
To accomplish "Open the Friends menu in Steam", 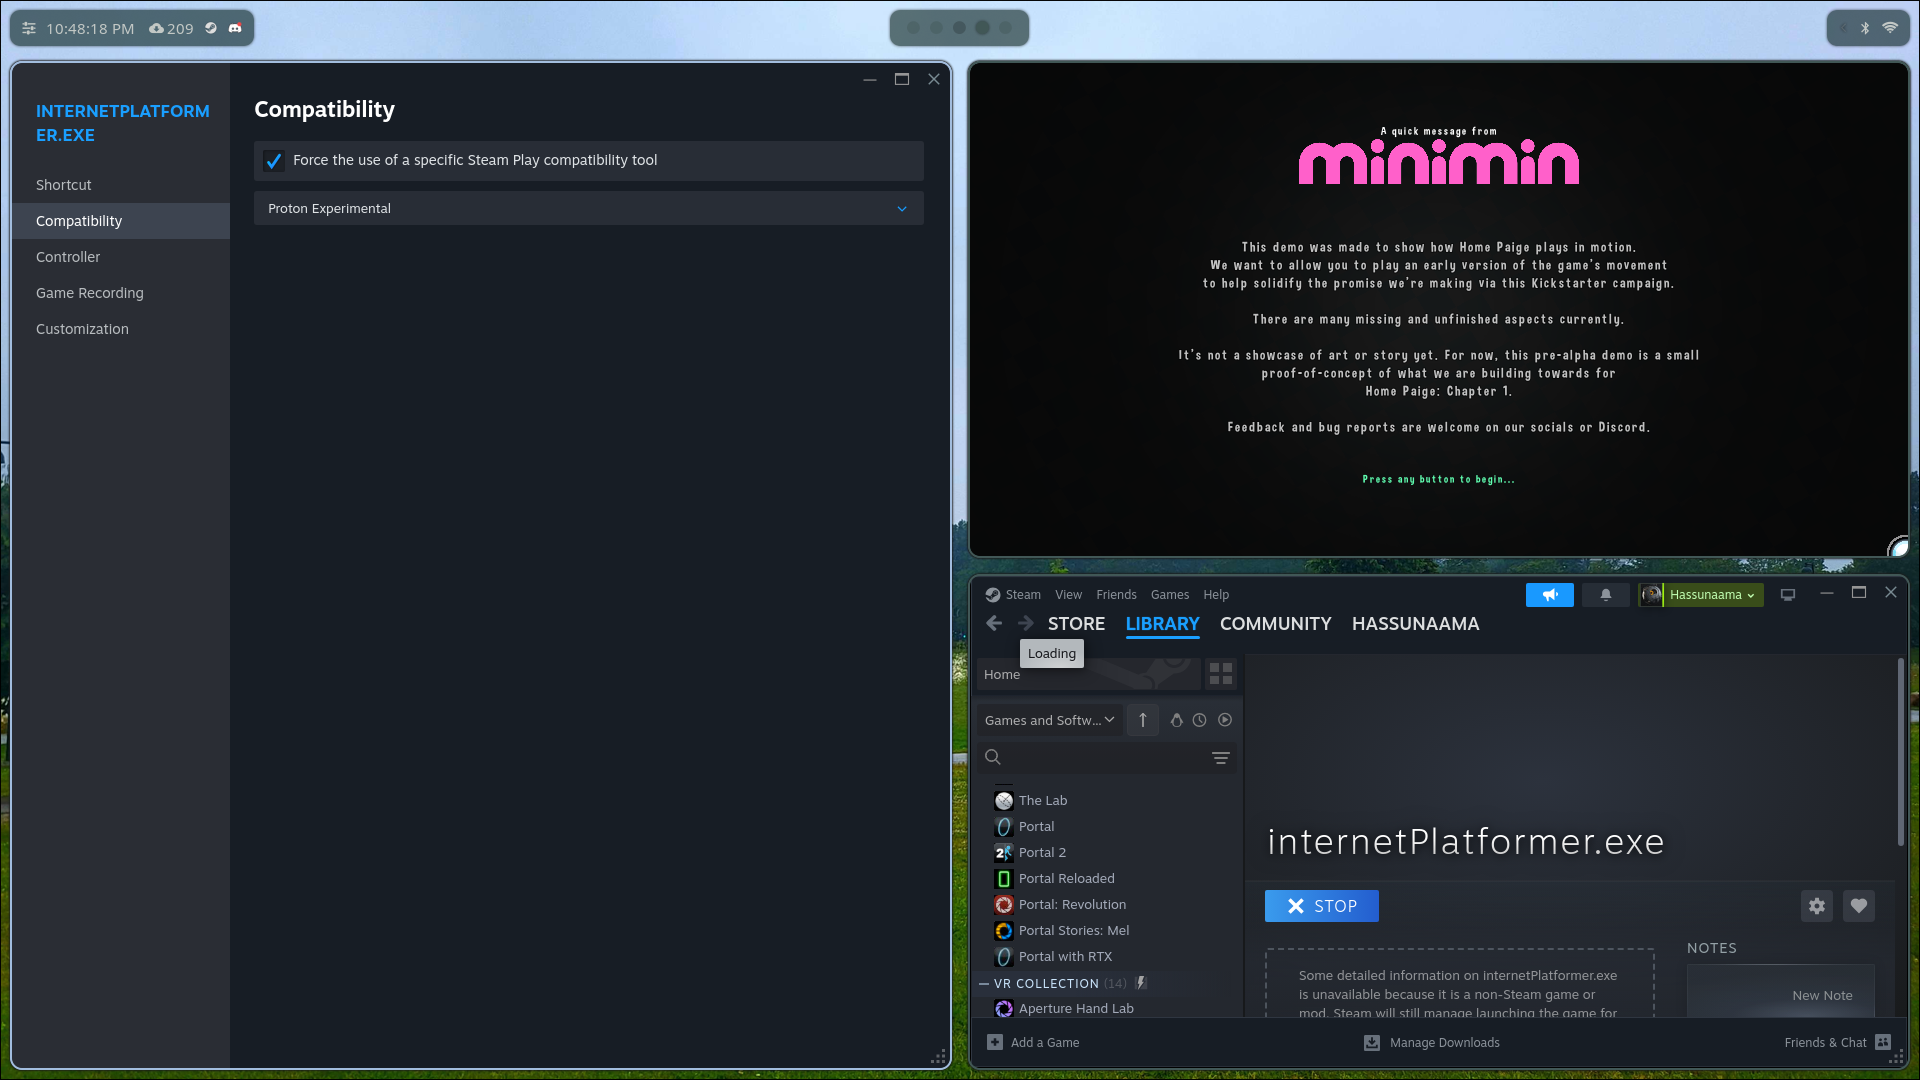I will [1115, 594].
